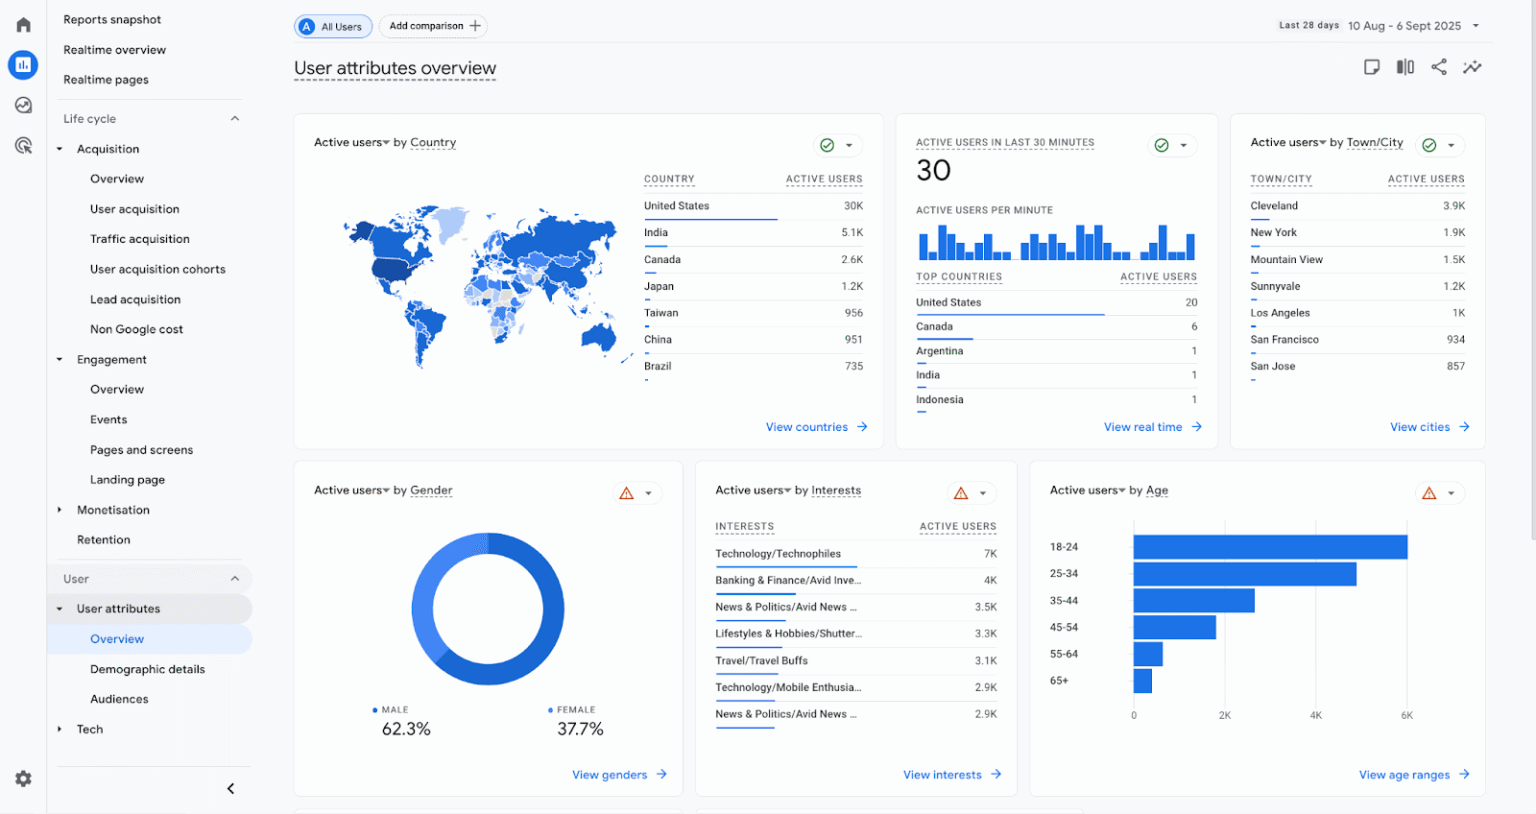Collapse the sidebar with the chevron
This screenshot has width=1536, height=814.
point(230,788)
